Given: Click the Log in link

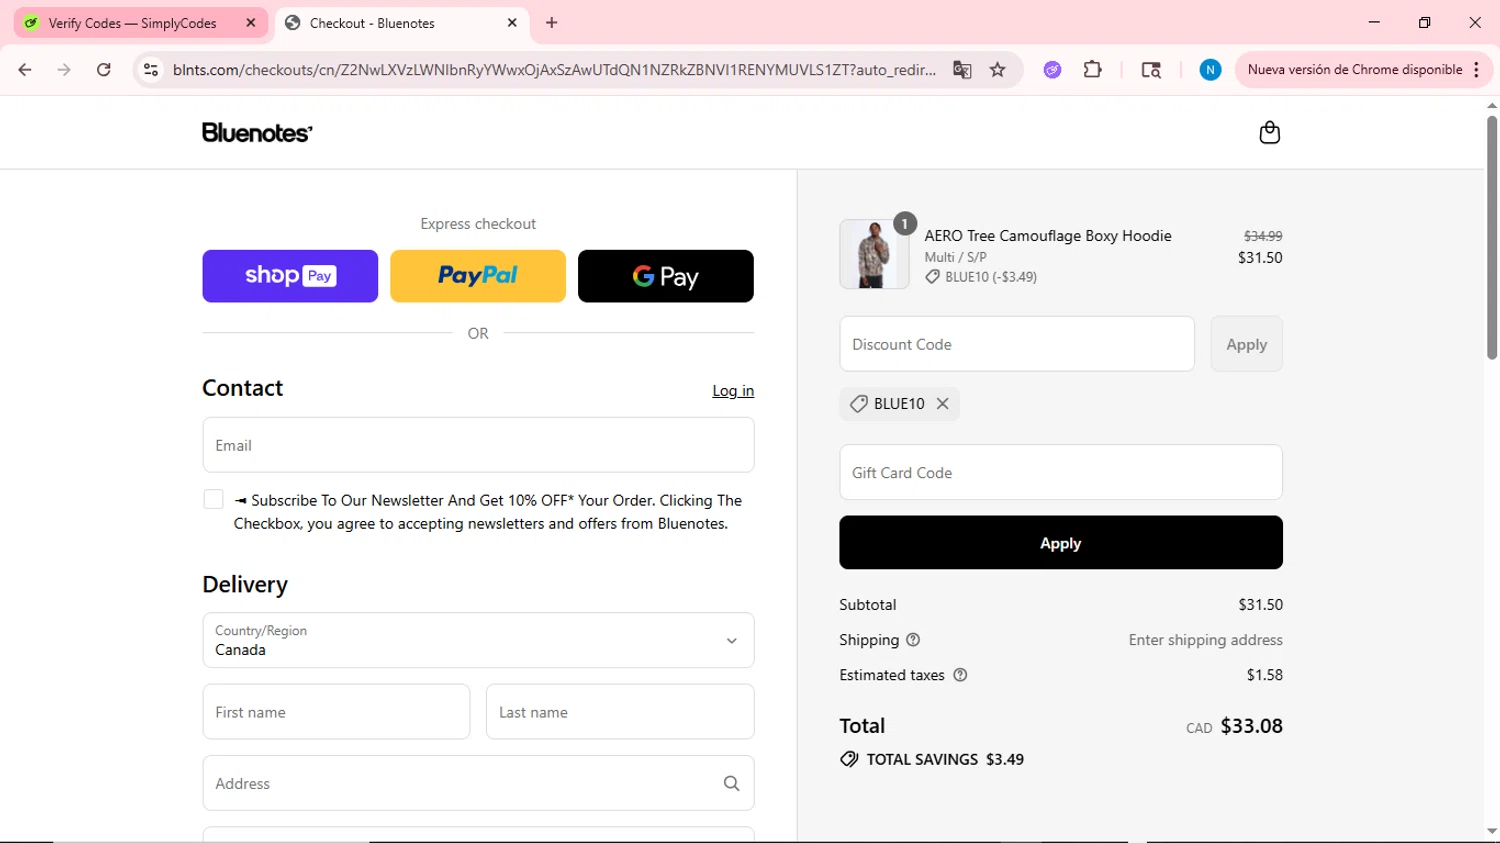Looking at the screenshot, I should (x=733, y=391).
